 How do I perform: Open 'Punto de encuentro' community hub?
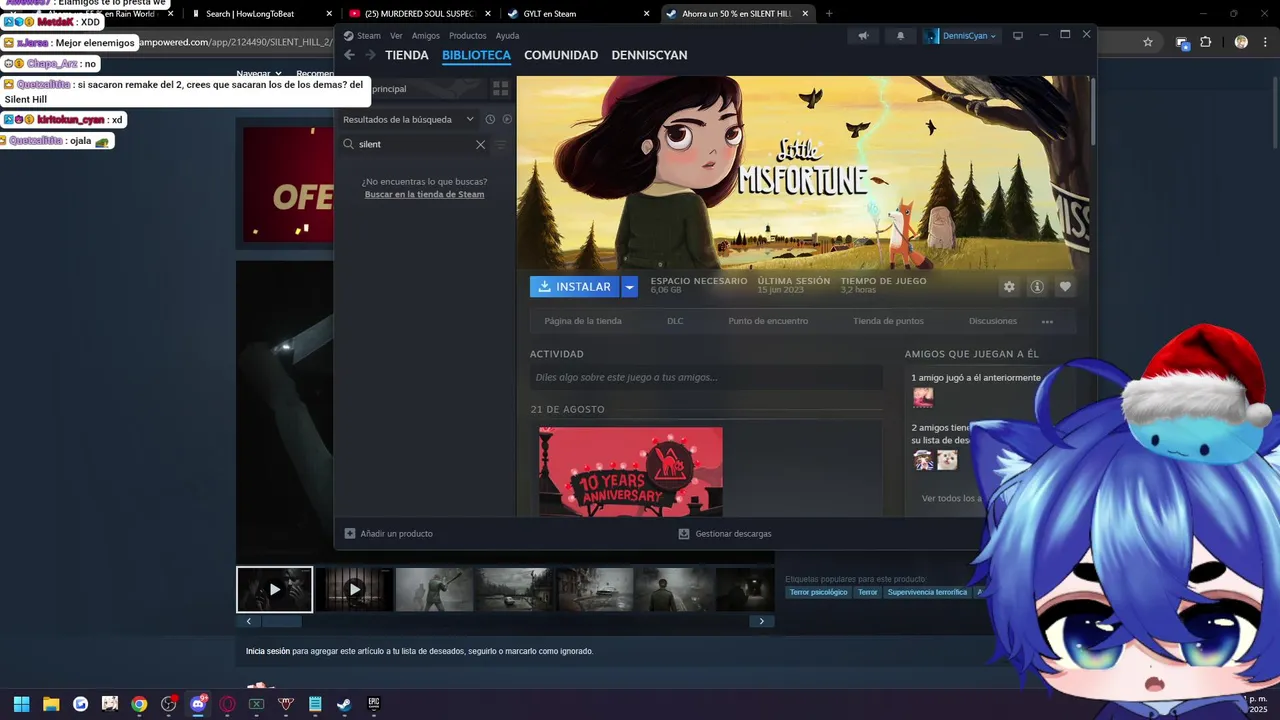768,321
